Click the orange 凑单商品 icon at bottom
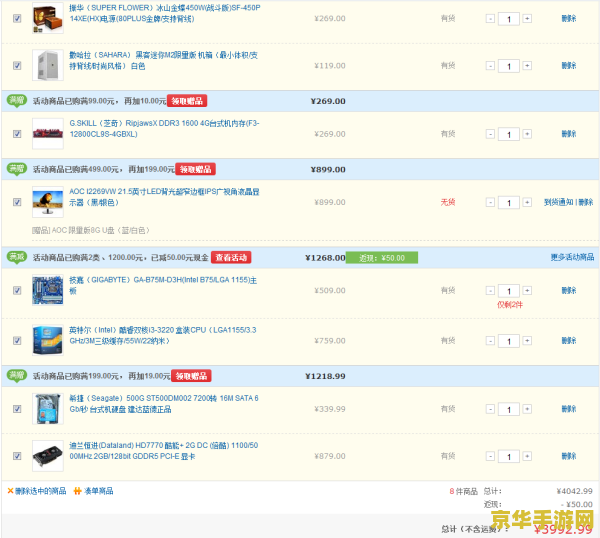The width and height of the screenshot is (600, 538). (77, 491)
